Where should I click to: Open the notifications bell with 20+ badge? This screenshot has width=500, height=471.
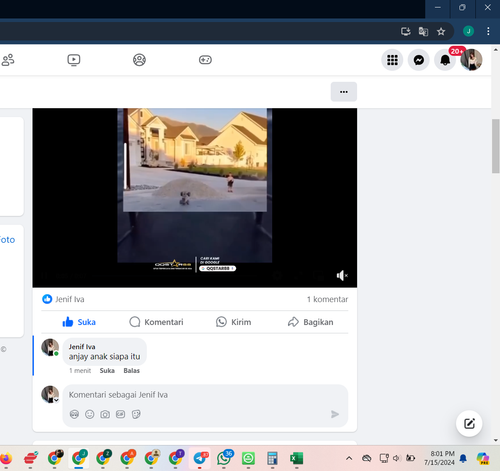(445, 60)
